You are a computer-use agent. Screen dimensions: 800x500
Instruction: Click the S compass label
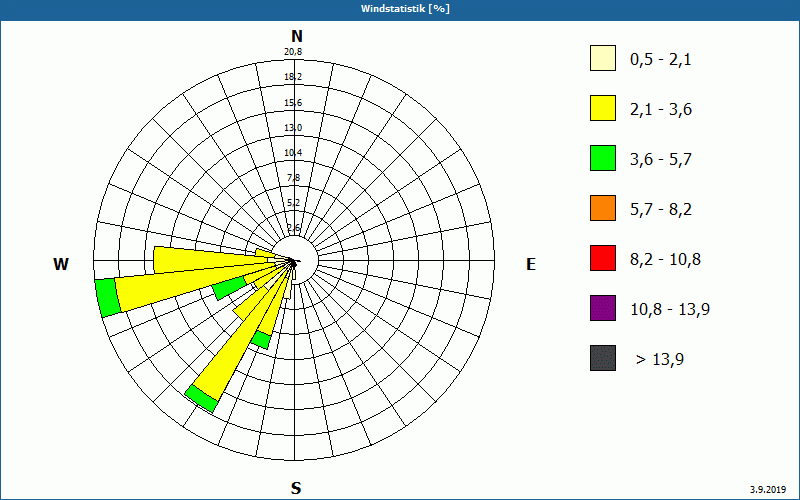point(296,488)
